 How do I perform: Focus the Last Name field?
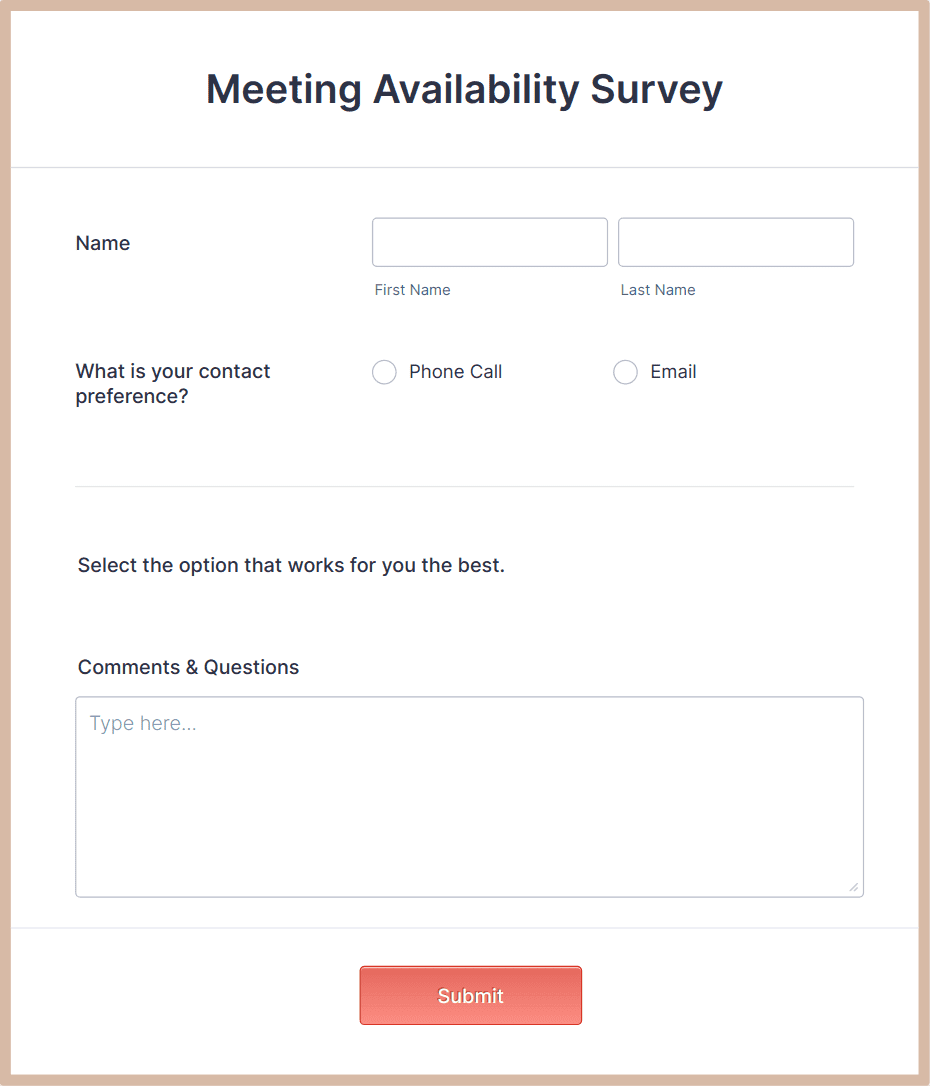click(x=735, y=242)
